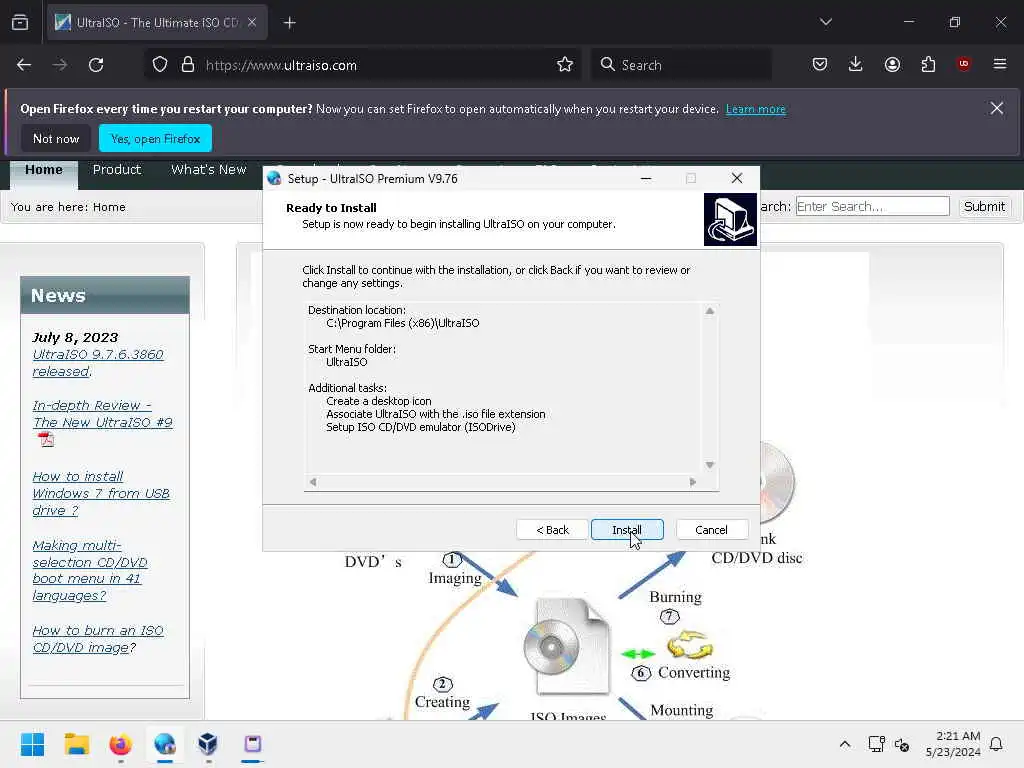Click the network status tray icon
This screenshot has width=1024, height=768.
click(x=876, y=744)
